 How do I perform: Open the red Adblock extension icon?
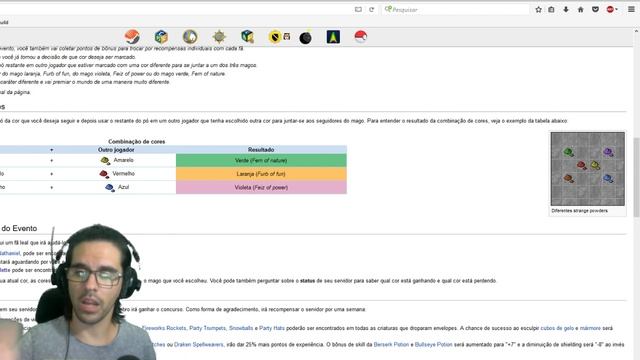610,9
